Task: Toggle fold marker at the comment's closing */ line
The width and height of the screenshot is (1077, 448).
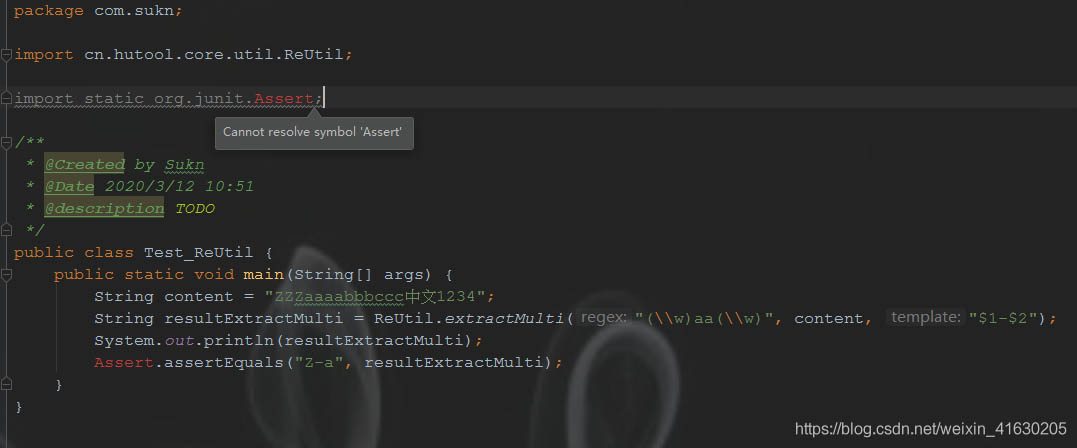Action: [x=5, y=230]
